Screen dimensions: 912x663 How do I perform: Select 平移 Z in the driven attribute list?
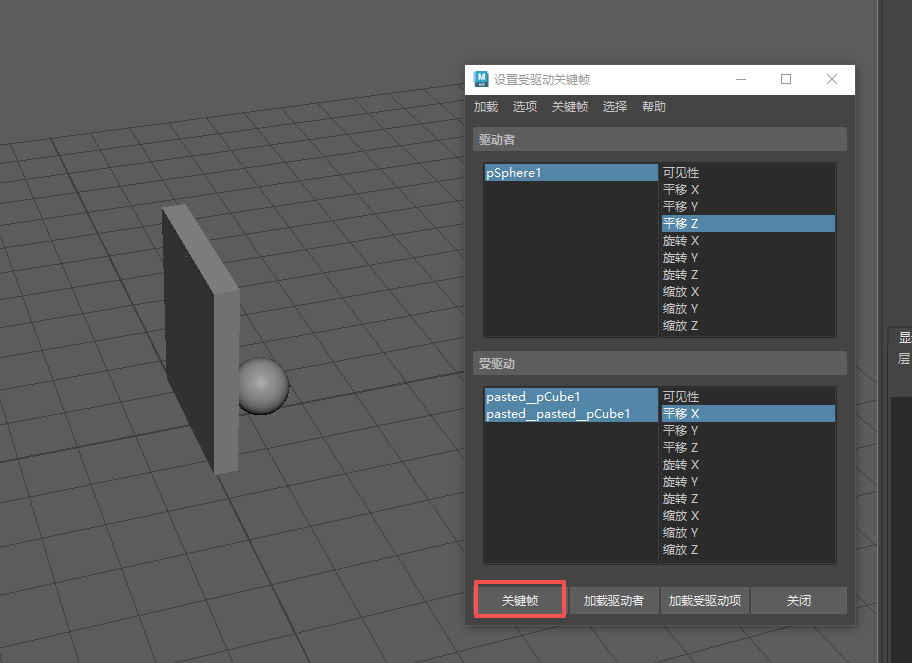(749, 447)
